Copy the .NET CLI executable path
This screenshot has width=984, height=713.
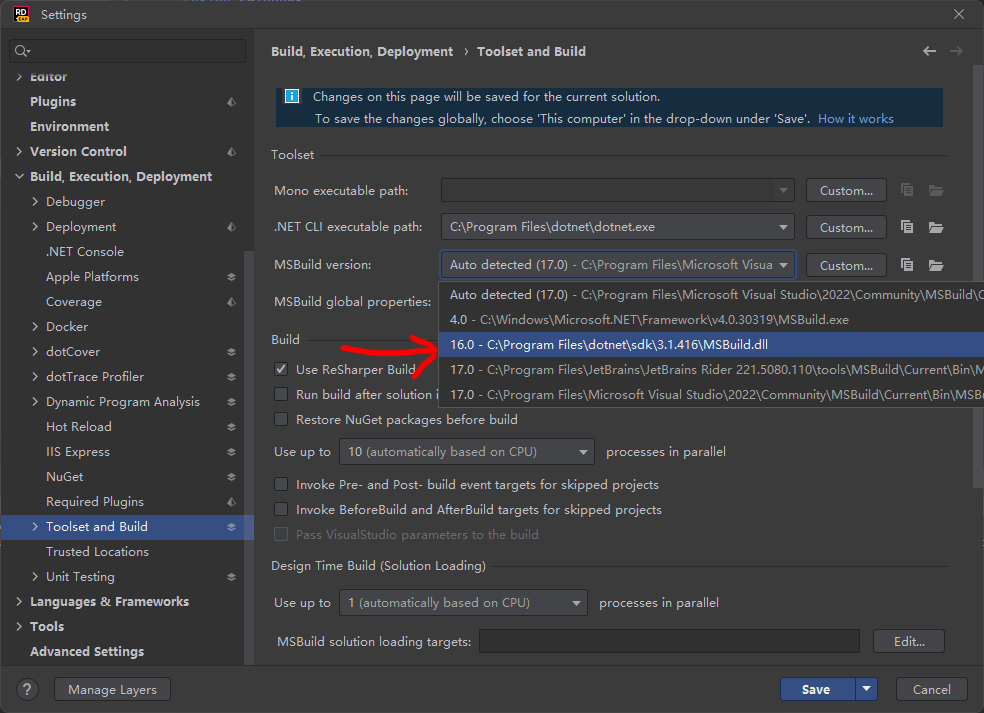point(907,227)
